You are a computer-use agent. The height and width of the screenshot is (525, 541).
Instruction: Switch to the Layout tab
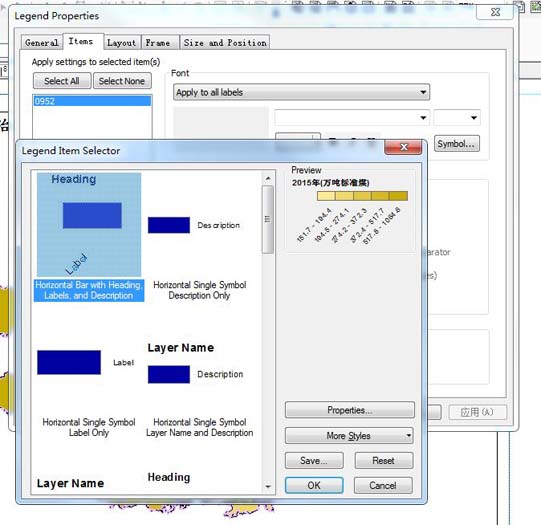122,43
